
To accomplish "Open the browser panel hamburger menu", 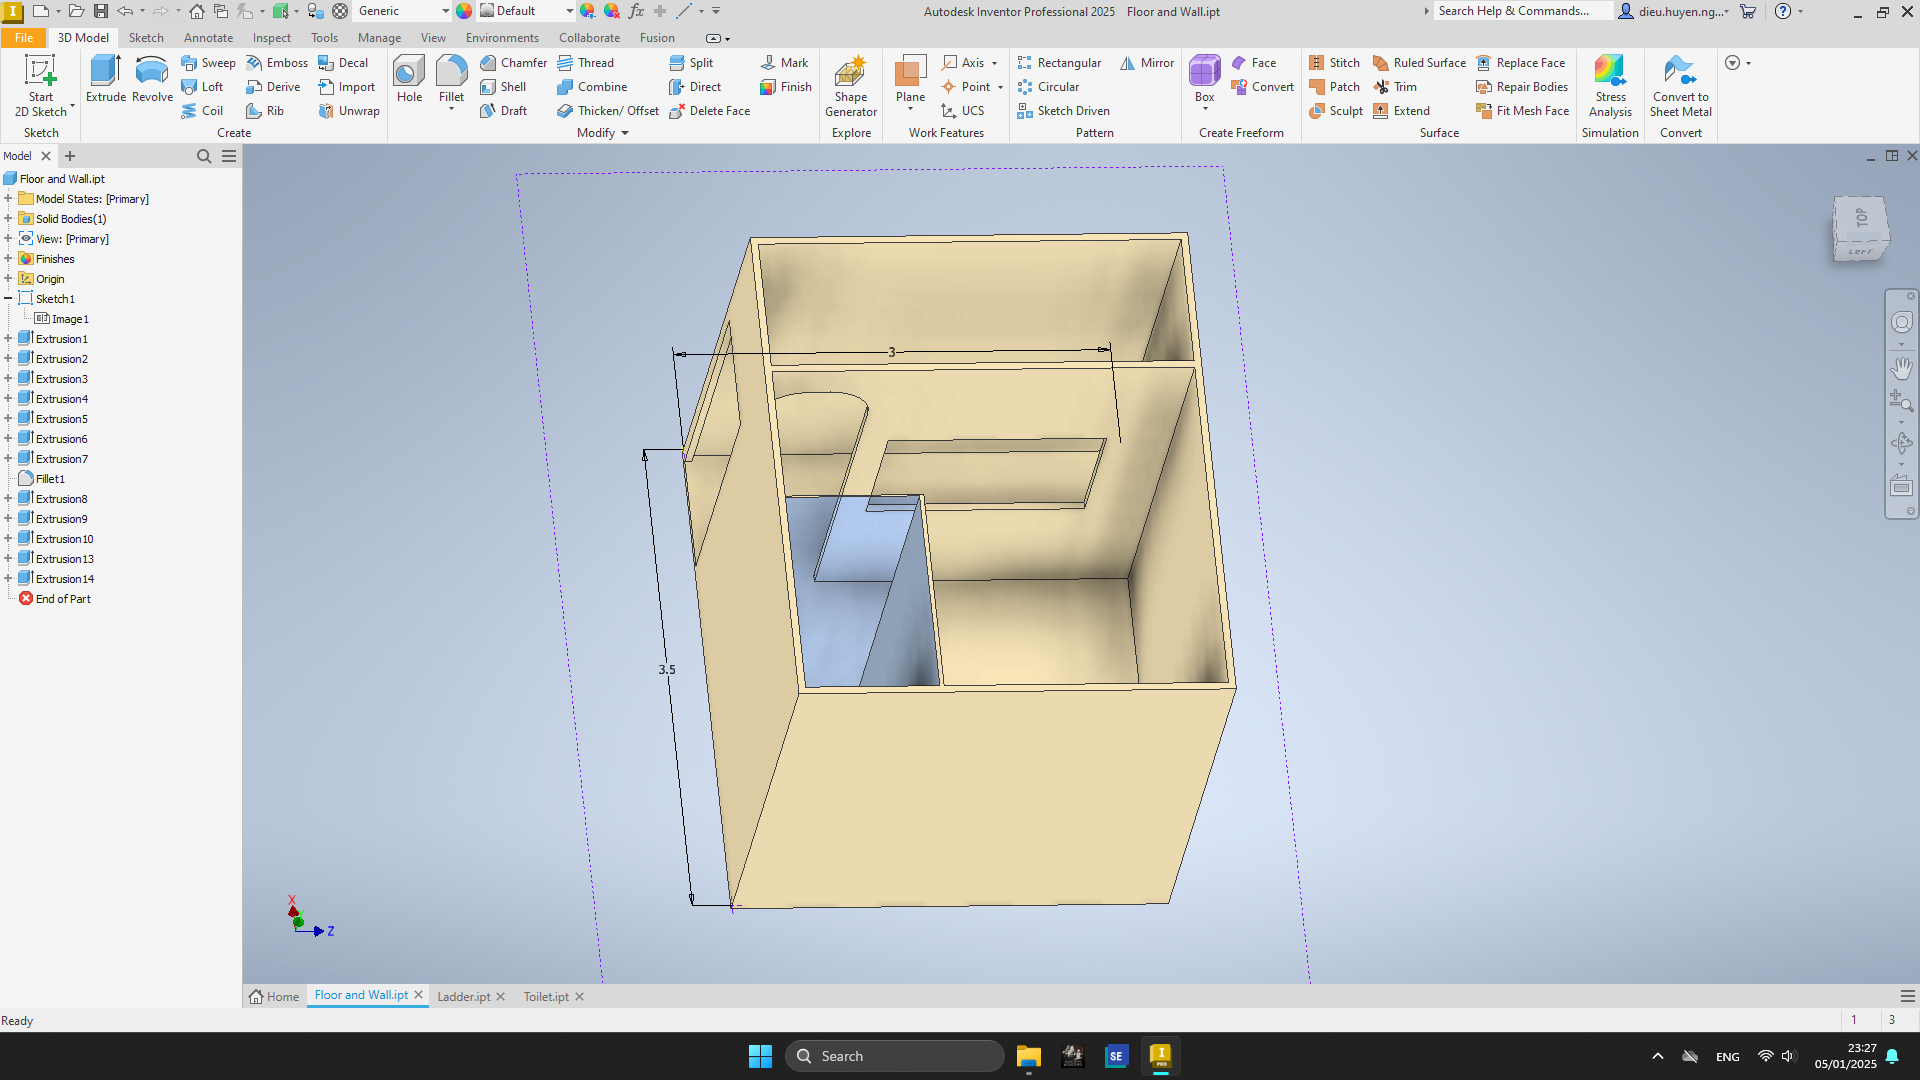I will point(229,156).
